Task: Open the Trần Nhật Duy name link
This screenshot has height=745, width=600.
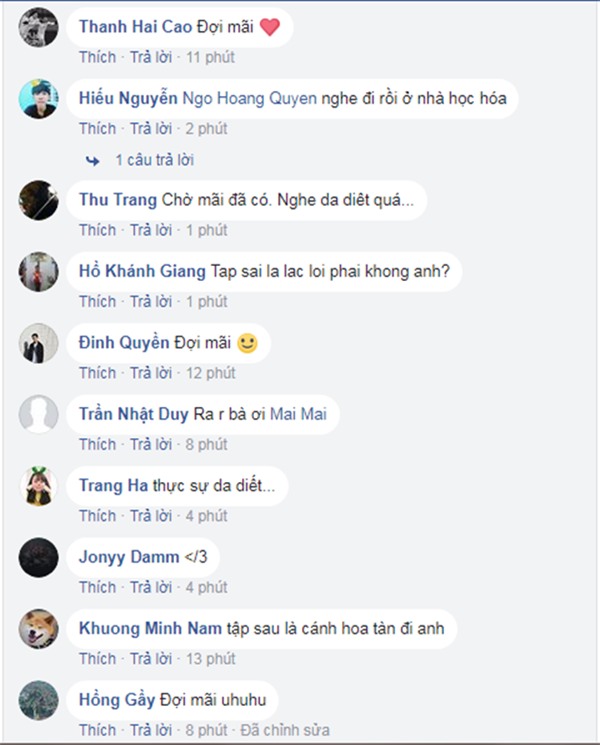Action: (134, 415)
